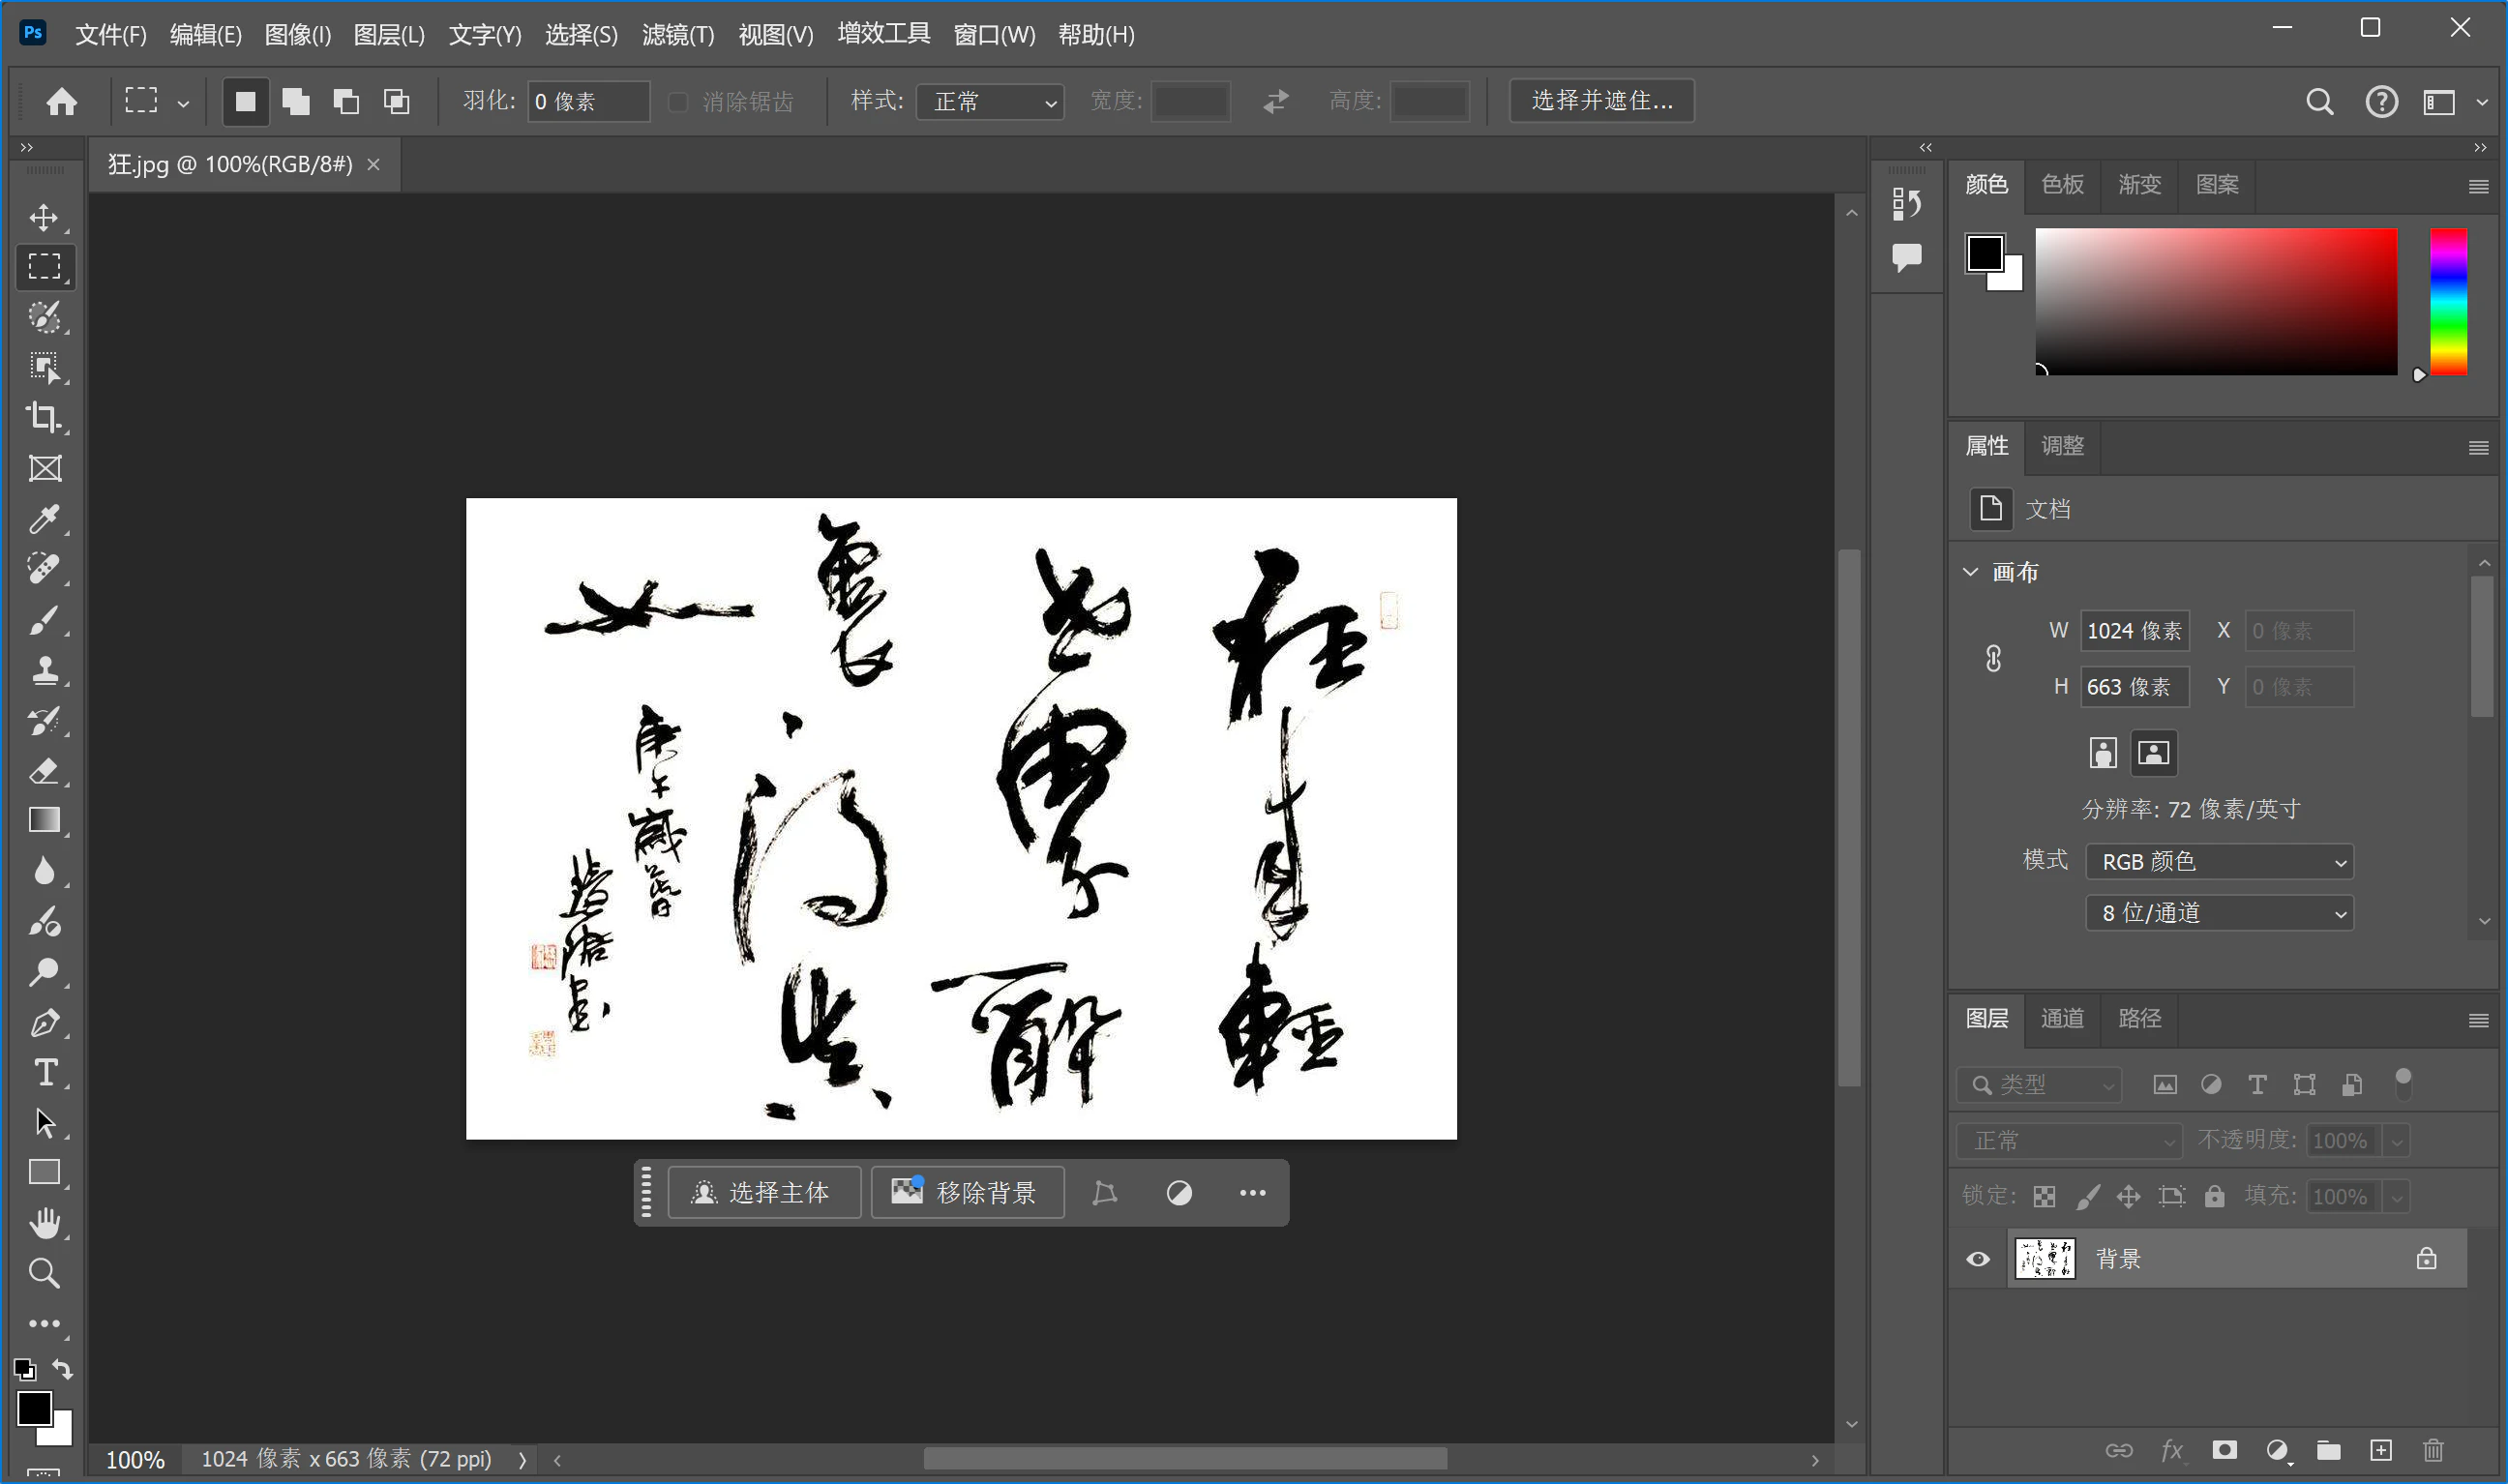Image resolution: width=2508 pixels, height=1484 pixels.
Task: Select the Clone Stamp tool
Action: click(x=45, y=670)
